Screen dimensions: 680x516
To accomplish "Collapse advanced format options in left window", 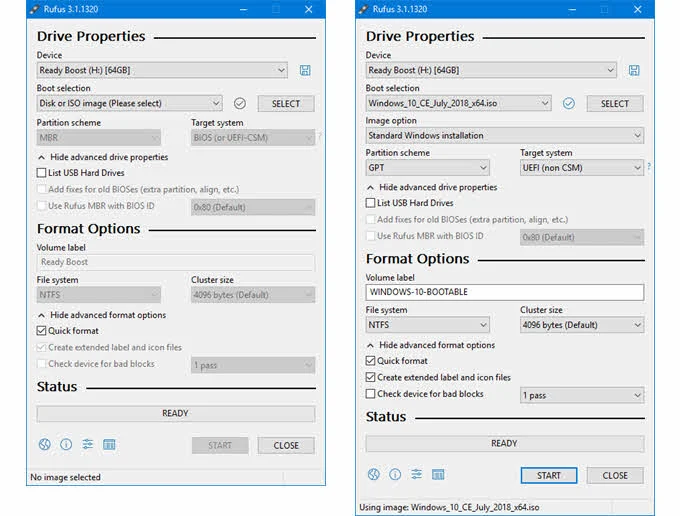I will point(102,315).
